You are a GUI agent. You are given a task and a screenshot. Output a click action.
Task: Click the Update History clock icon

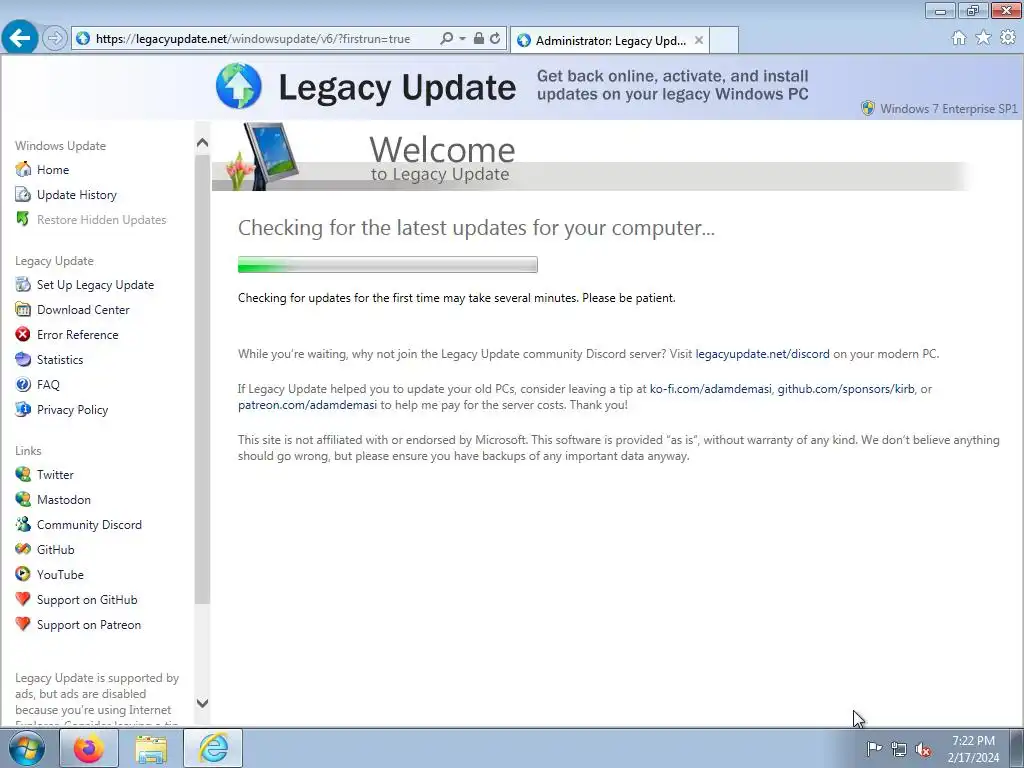[23, 195]
